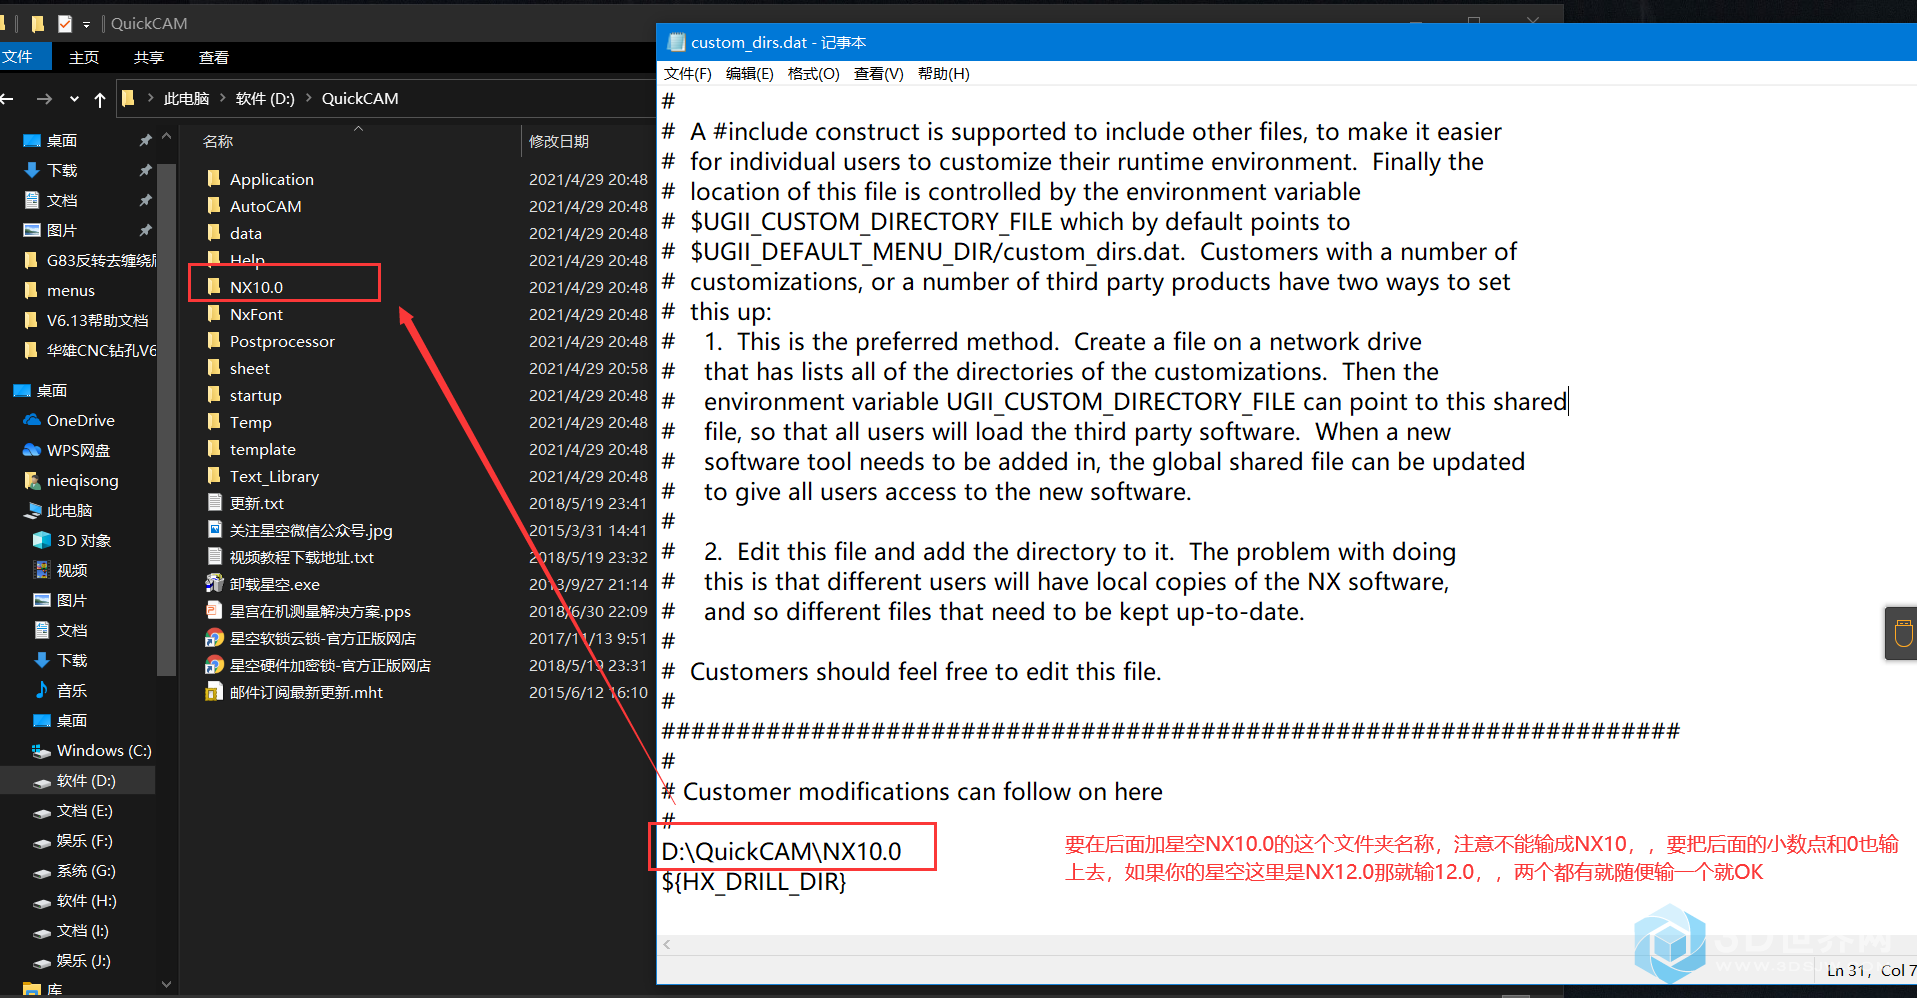1917x998 pixels.
Task: Open 音乐 library in sidebar
Action: pyautogui.click(x=71, y=690)
